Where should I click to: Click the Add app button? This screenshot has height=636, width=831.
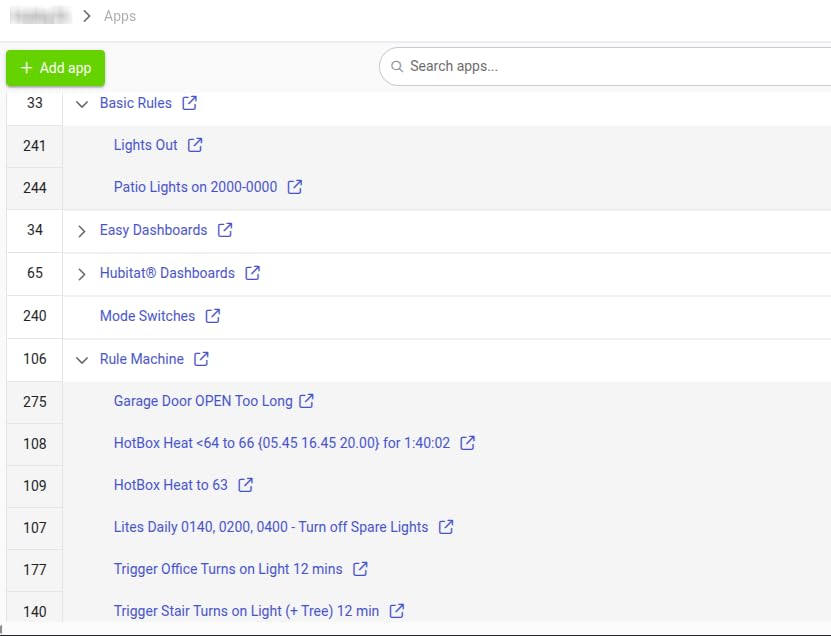click(55, 68)
